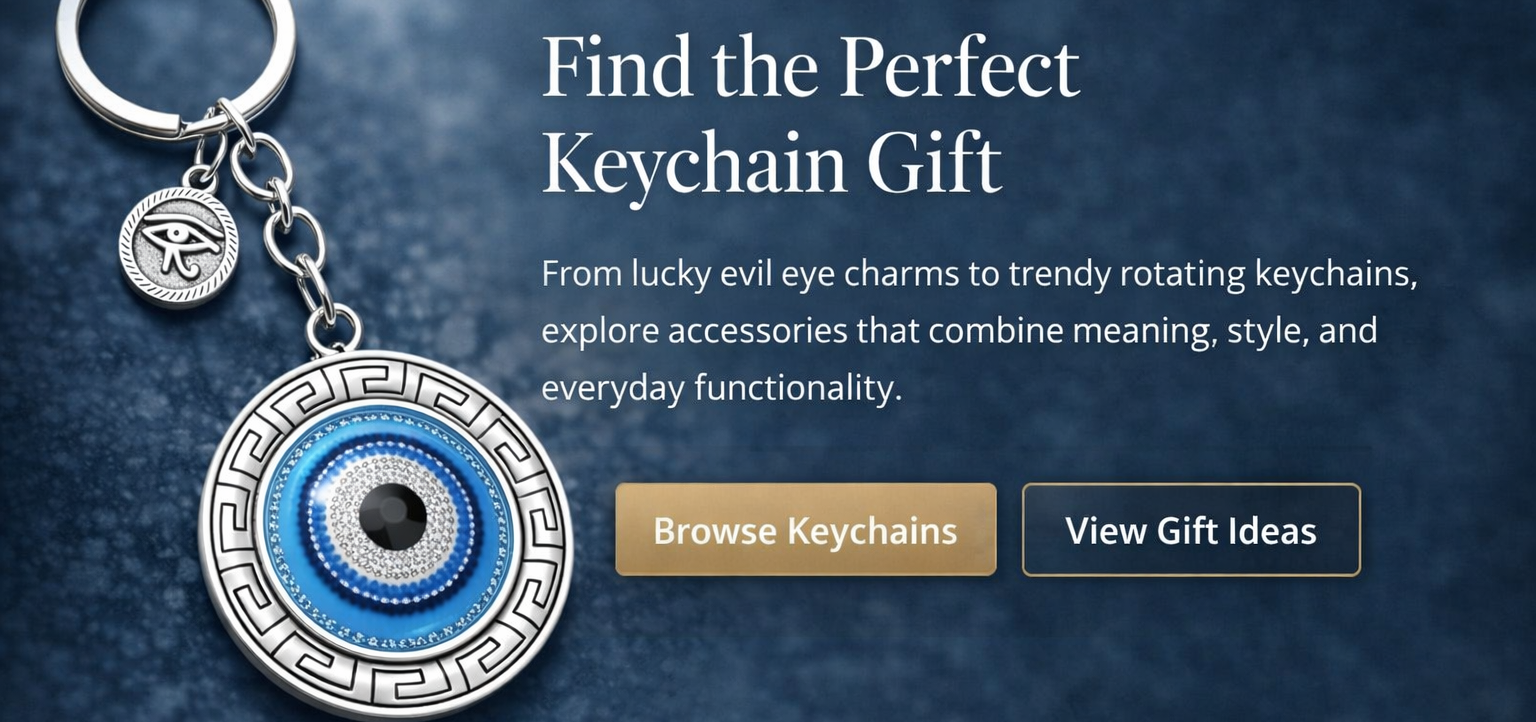Image resolution: width=1536 pixels, height=722 pixels.
Task: Click the connector loop atop the round pendant
Action: [333, 330]
